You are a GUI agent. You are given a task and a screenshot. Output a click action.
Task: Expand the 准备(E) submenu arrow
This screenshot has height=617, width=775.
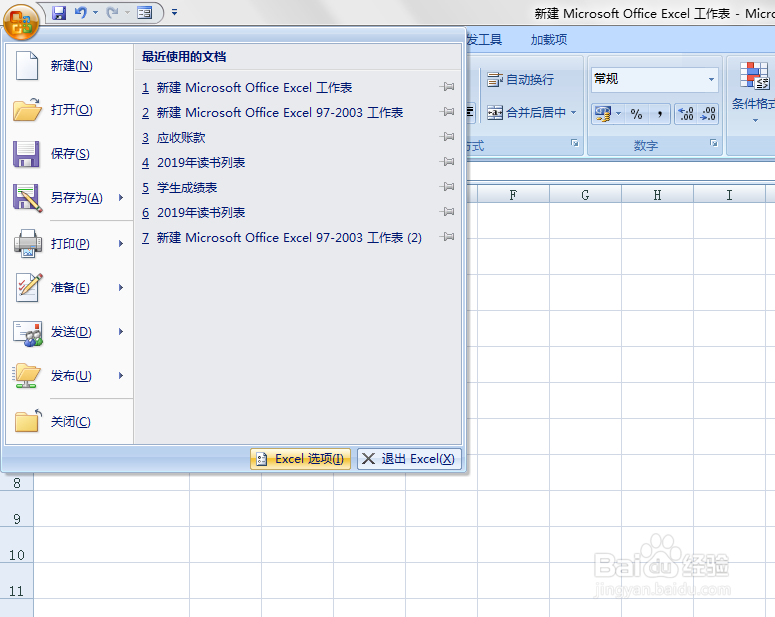[121, 288]
